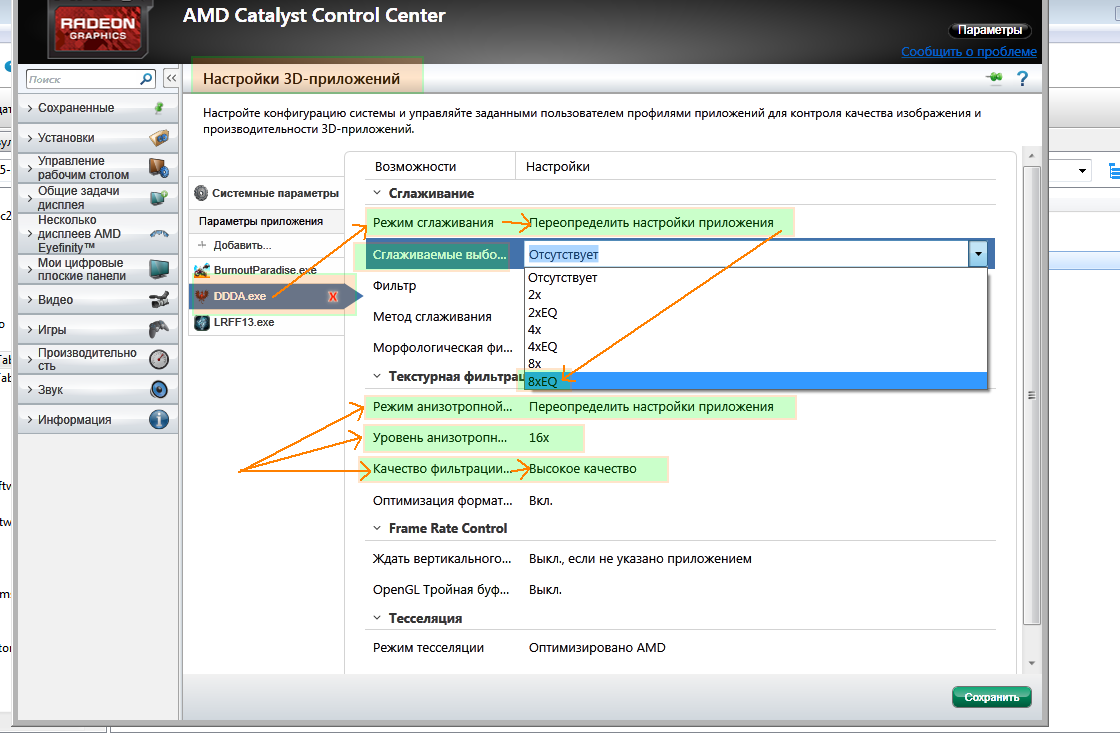The height and width of the screenshot is (735, 1120).
Task: Open help with question mark icon
Action: [x=1022, y=78]
